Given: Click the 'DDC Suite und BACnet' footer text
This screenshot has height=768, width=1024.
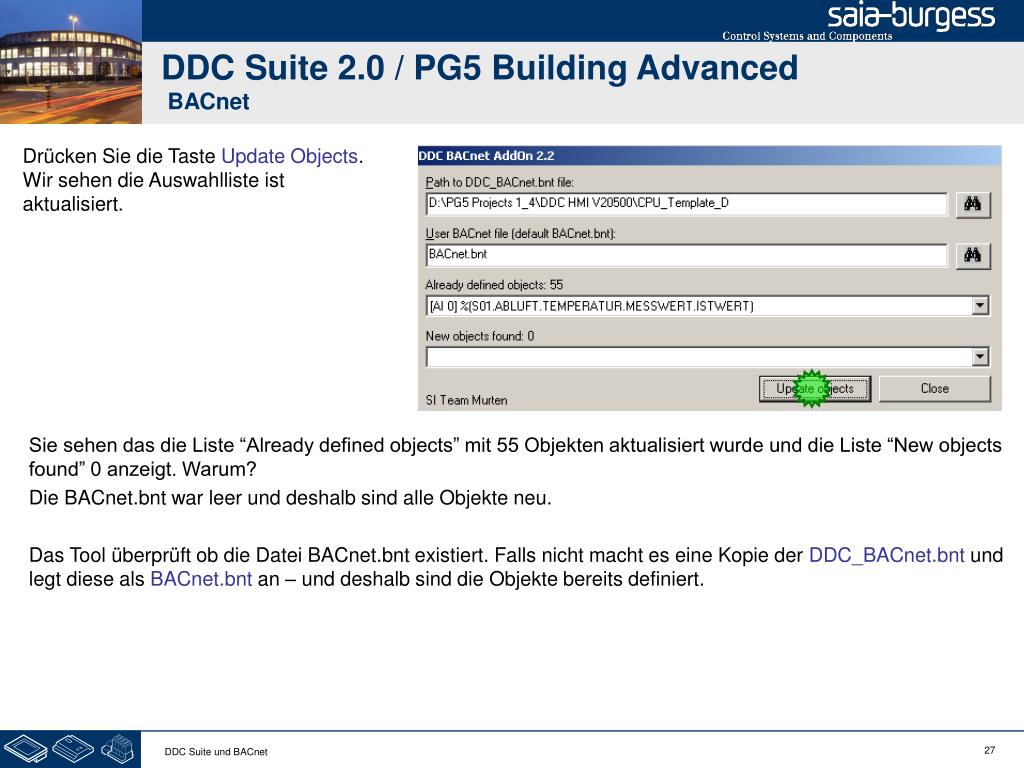Looking at the screenshot, I should [x=216, y=752].
